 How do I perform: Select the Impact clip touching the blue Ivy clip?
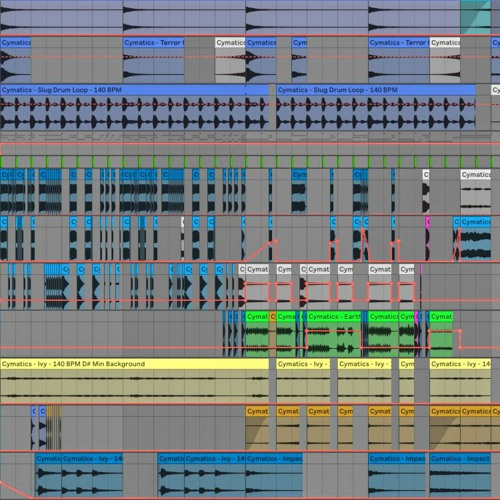[274, 475]
